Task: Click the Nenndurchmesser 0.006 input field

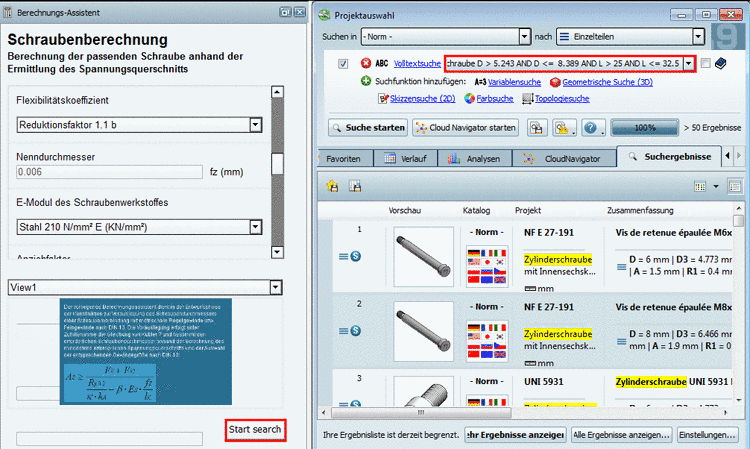Action: (x=110, y=172)
